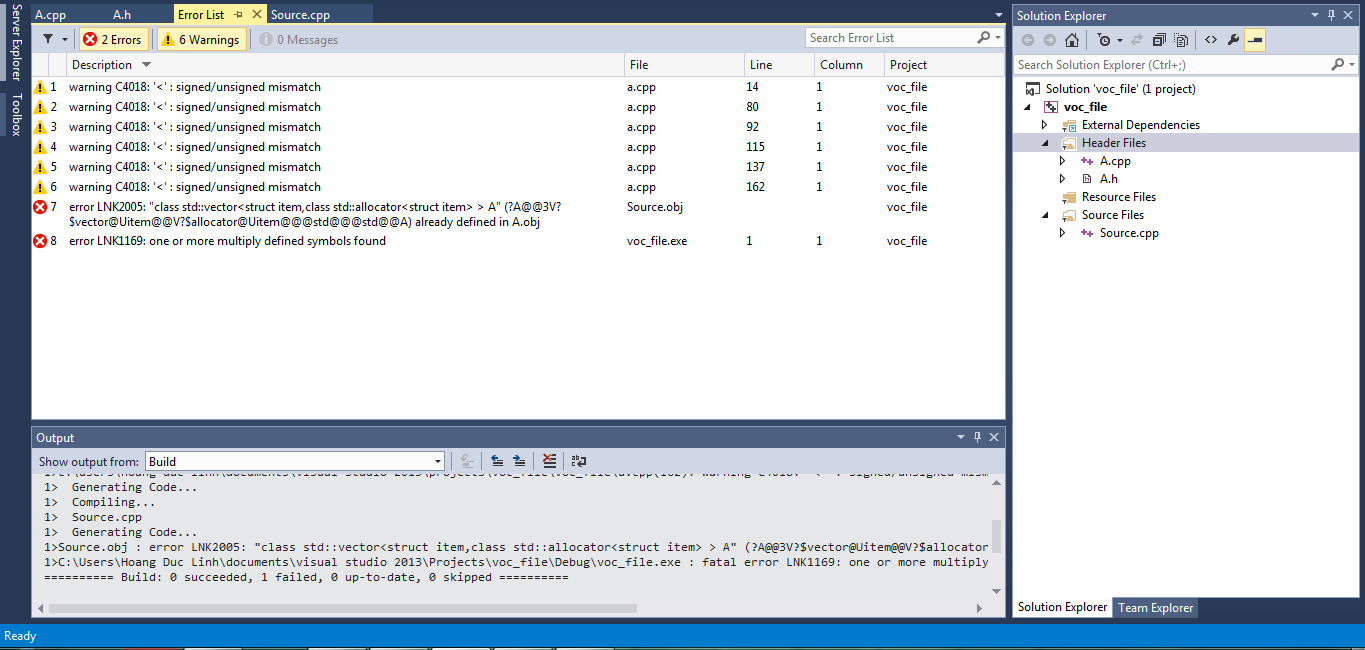
Task: Click the Search Error List field
Action: pyautogui.click(x=890, y=38)
